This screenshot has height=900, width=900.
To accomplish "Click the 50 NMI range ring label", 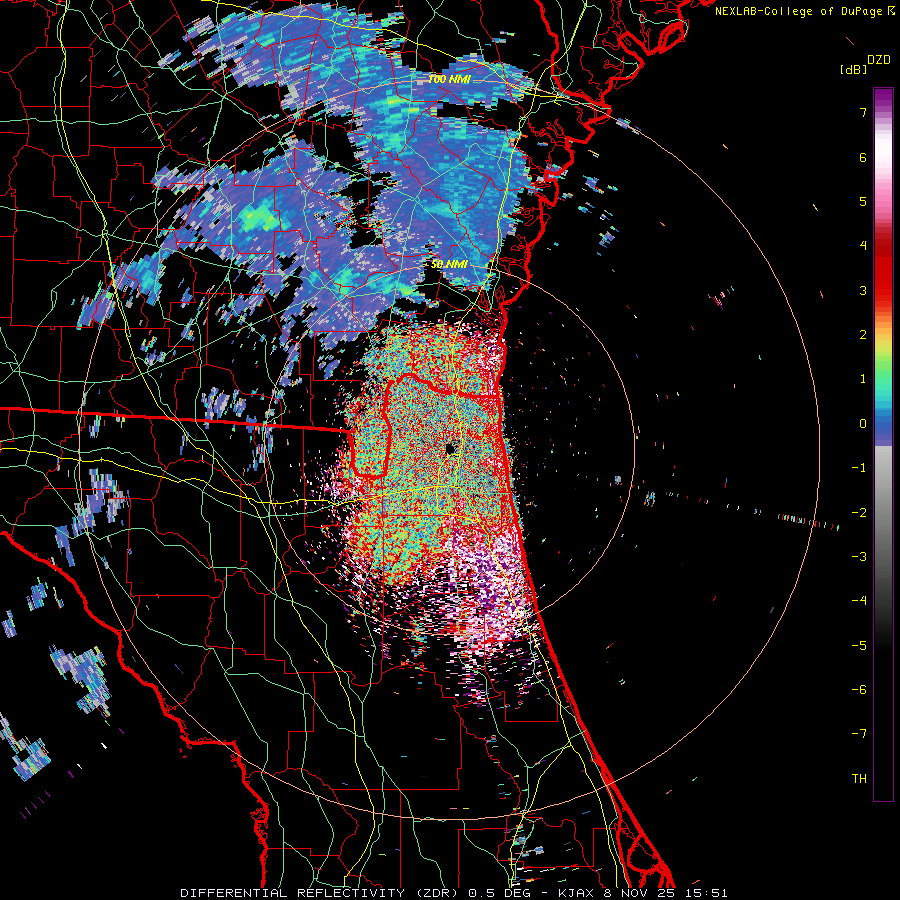I will (x=449, y=265).
